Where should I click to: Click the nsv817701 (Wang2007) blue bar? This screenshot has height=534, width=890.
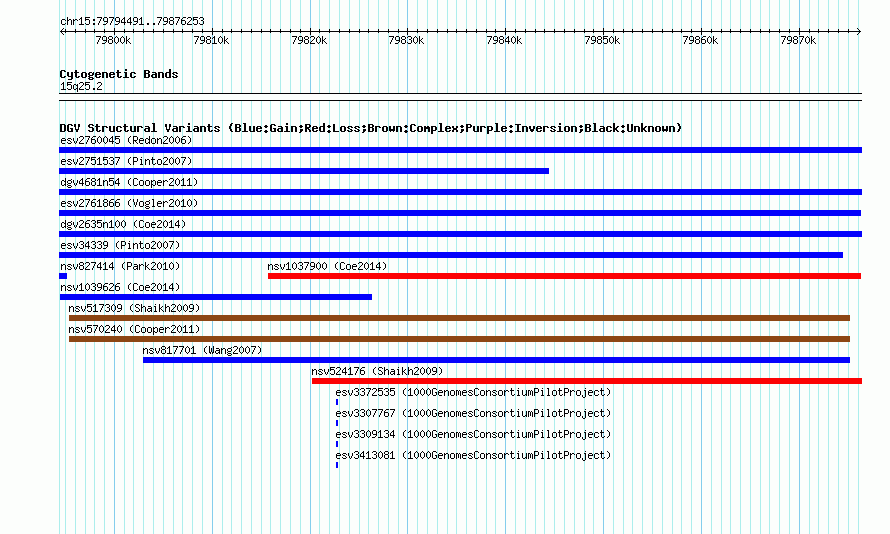click(496, 360)
